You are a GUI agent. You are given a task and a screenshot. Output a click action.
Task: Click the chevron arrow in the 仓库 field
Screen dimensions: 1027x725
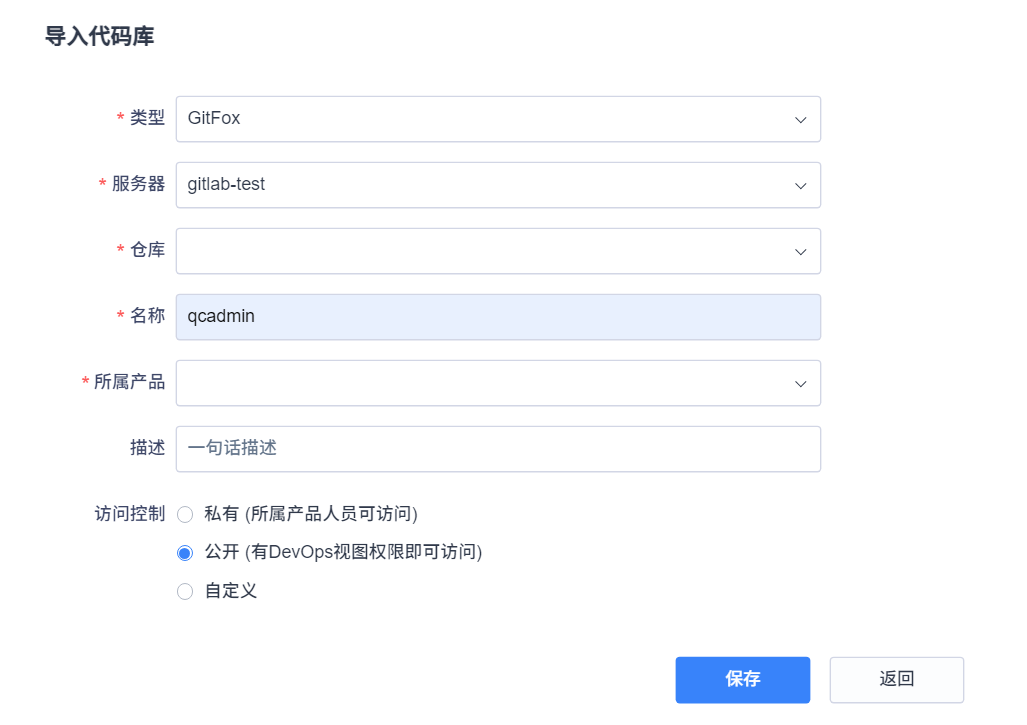(x=800, y=251)
